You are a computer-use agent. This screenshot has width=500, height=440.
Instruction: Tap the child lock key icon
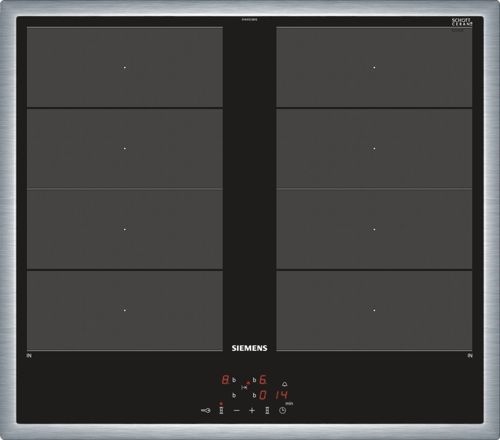[x=206, y=411]
